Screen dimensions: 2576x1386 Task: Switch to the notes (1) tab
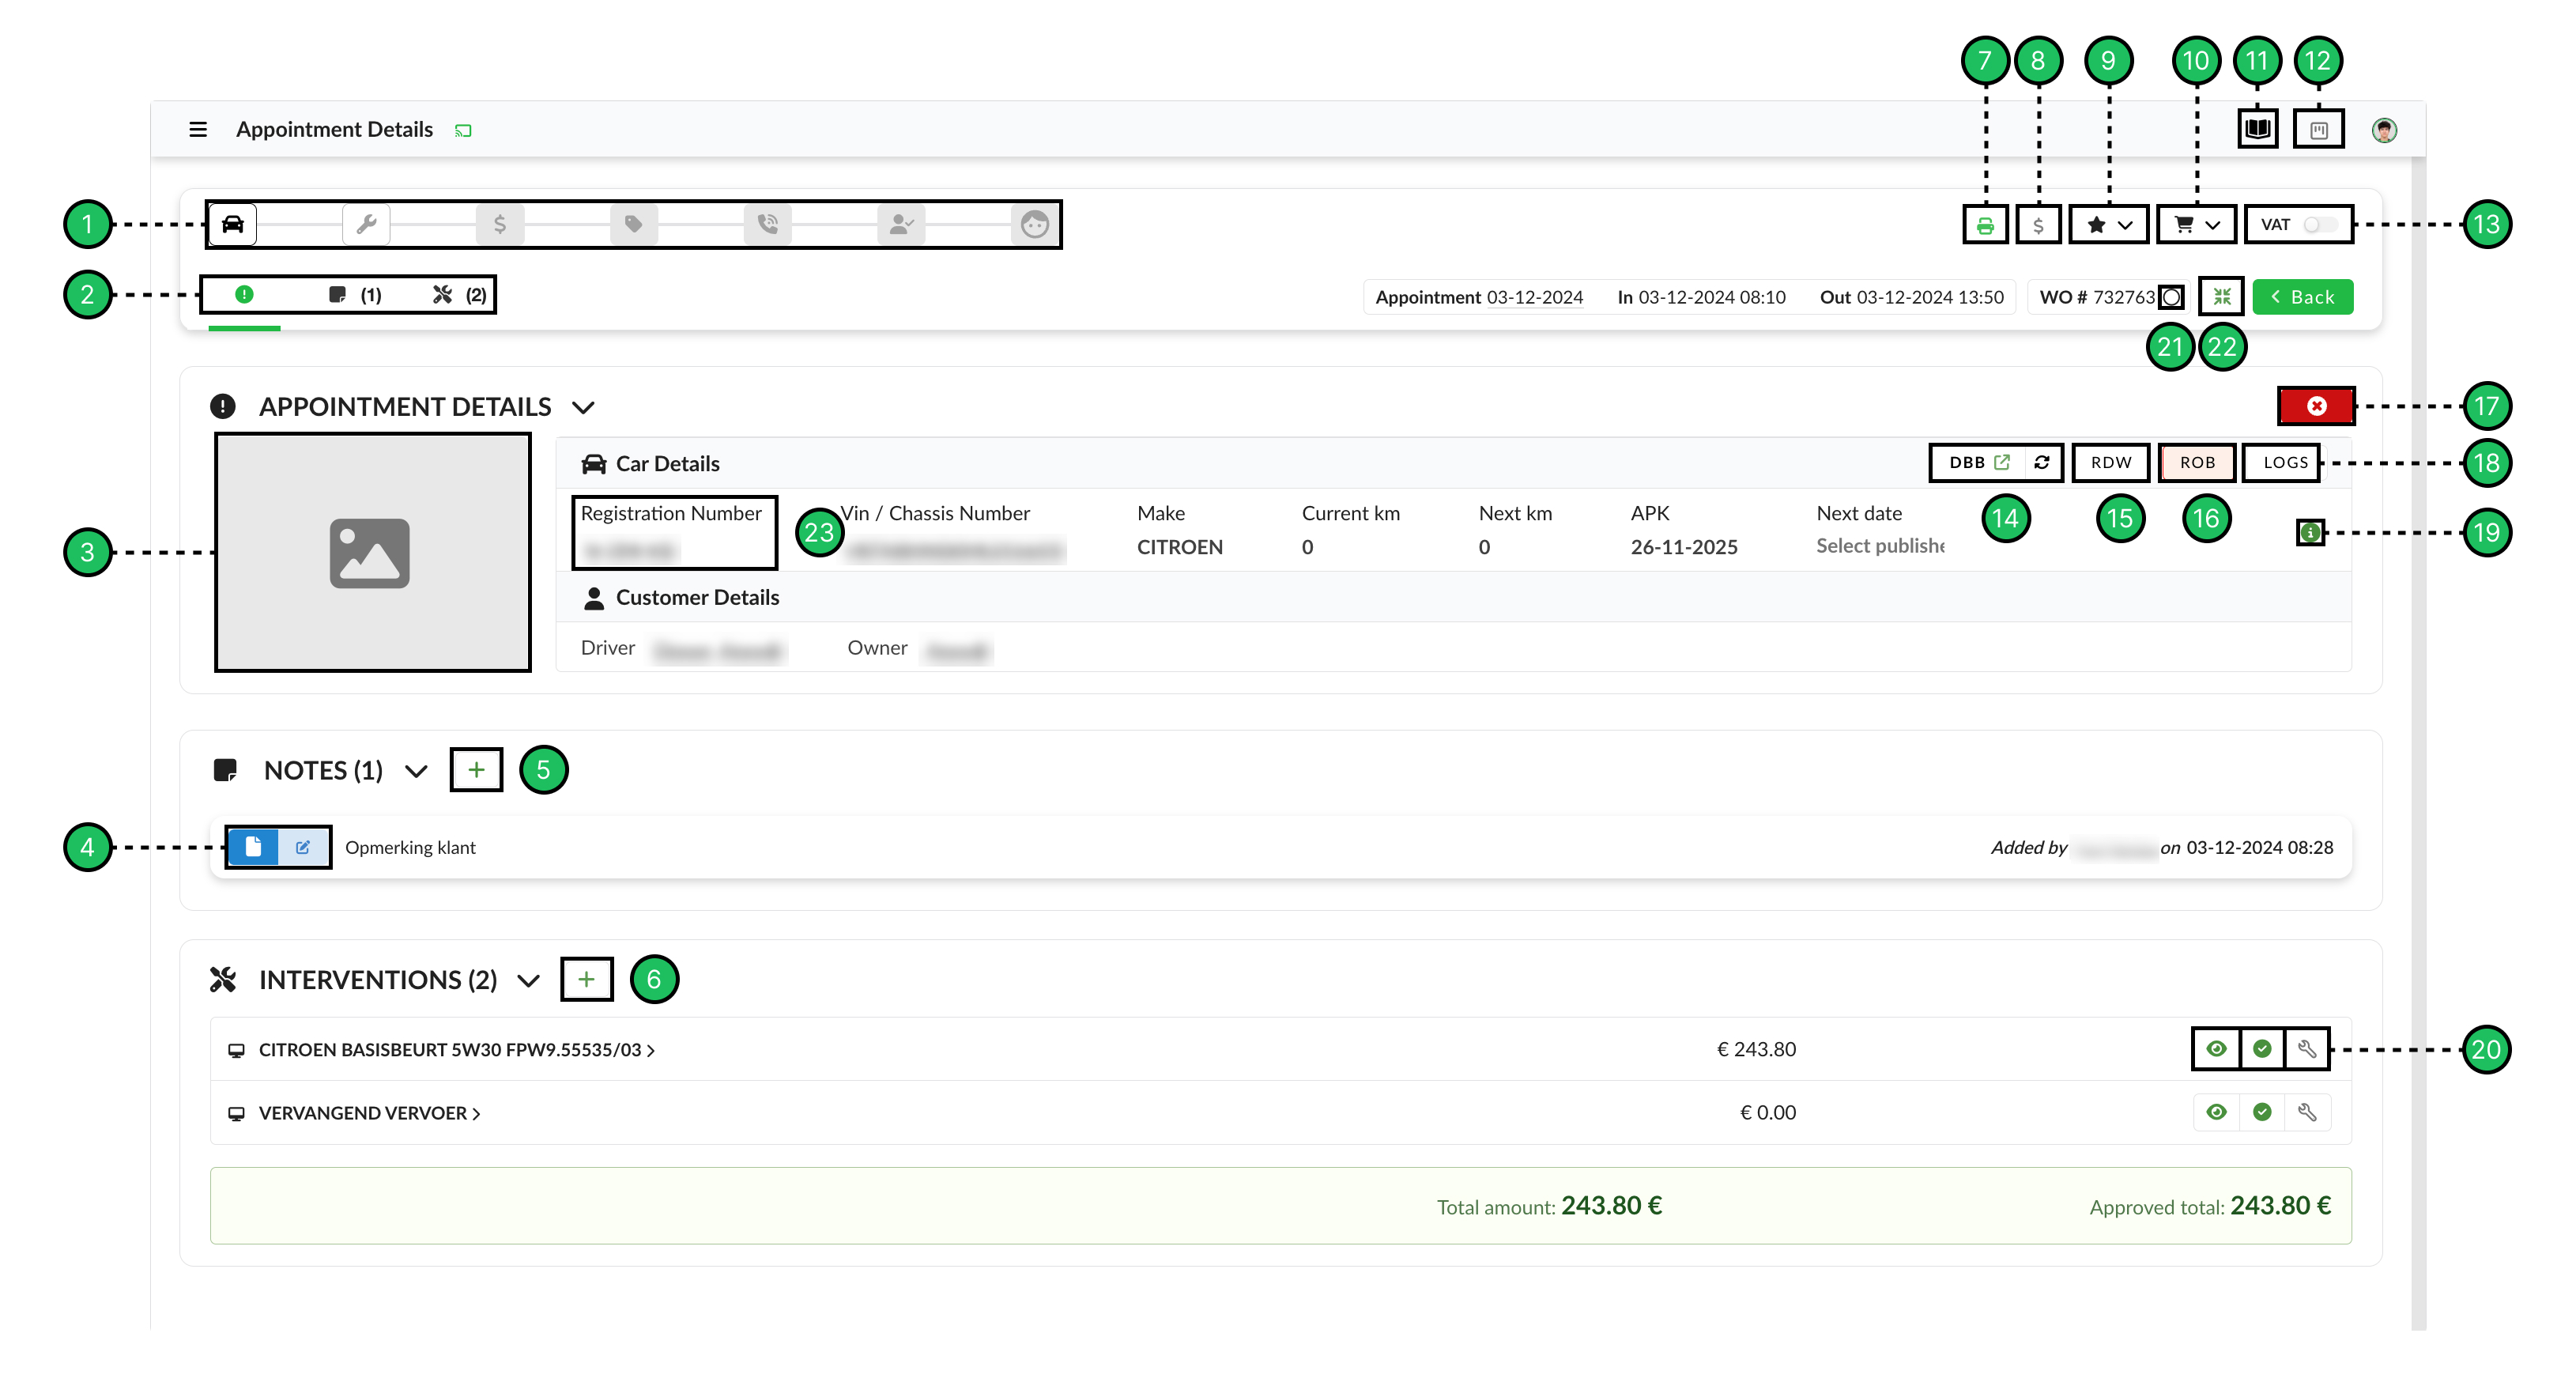click(355, 295)
